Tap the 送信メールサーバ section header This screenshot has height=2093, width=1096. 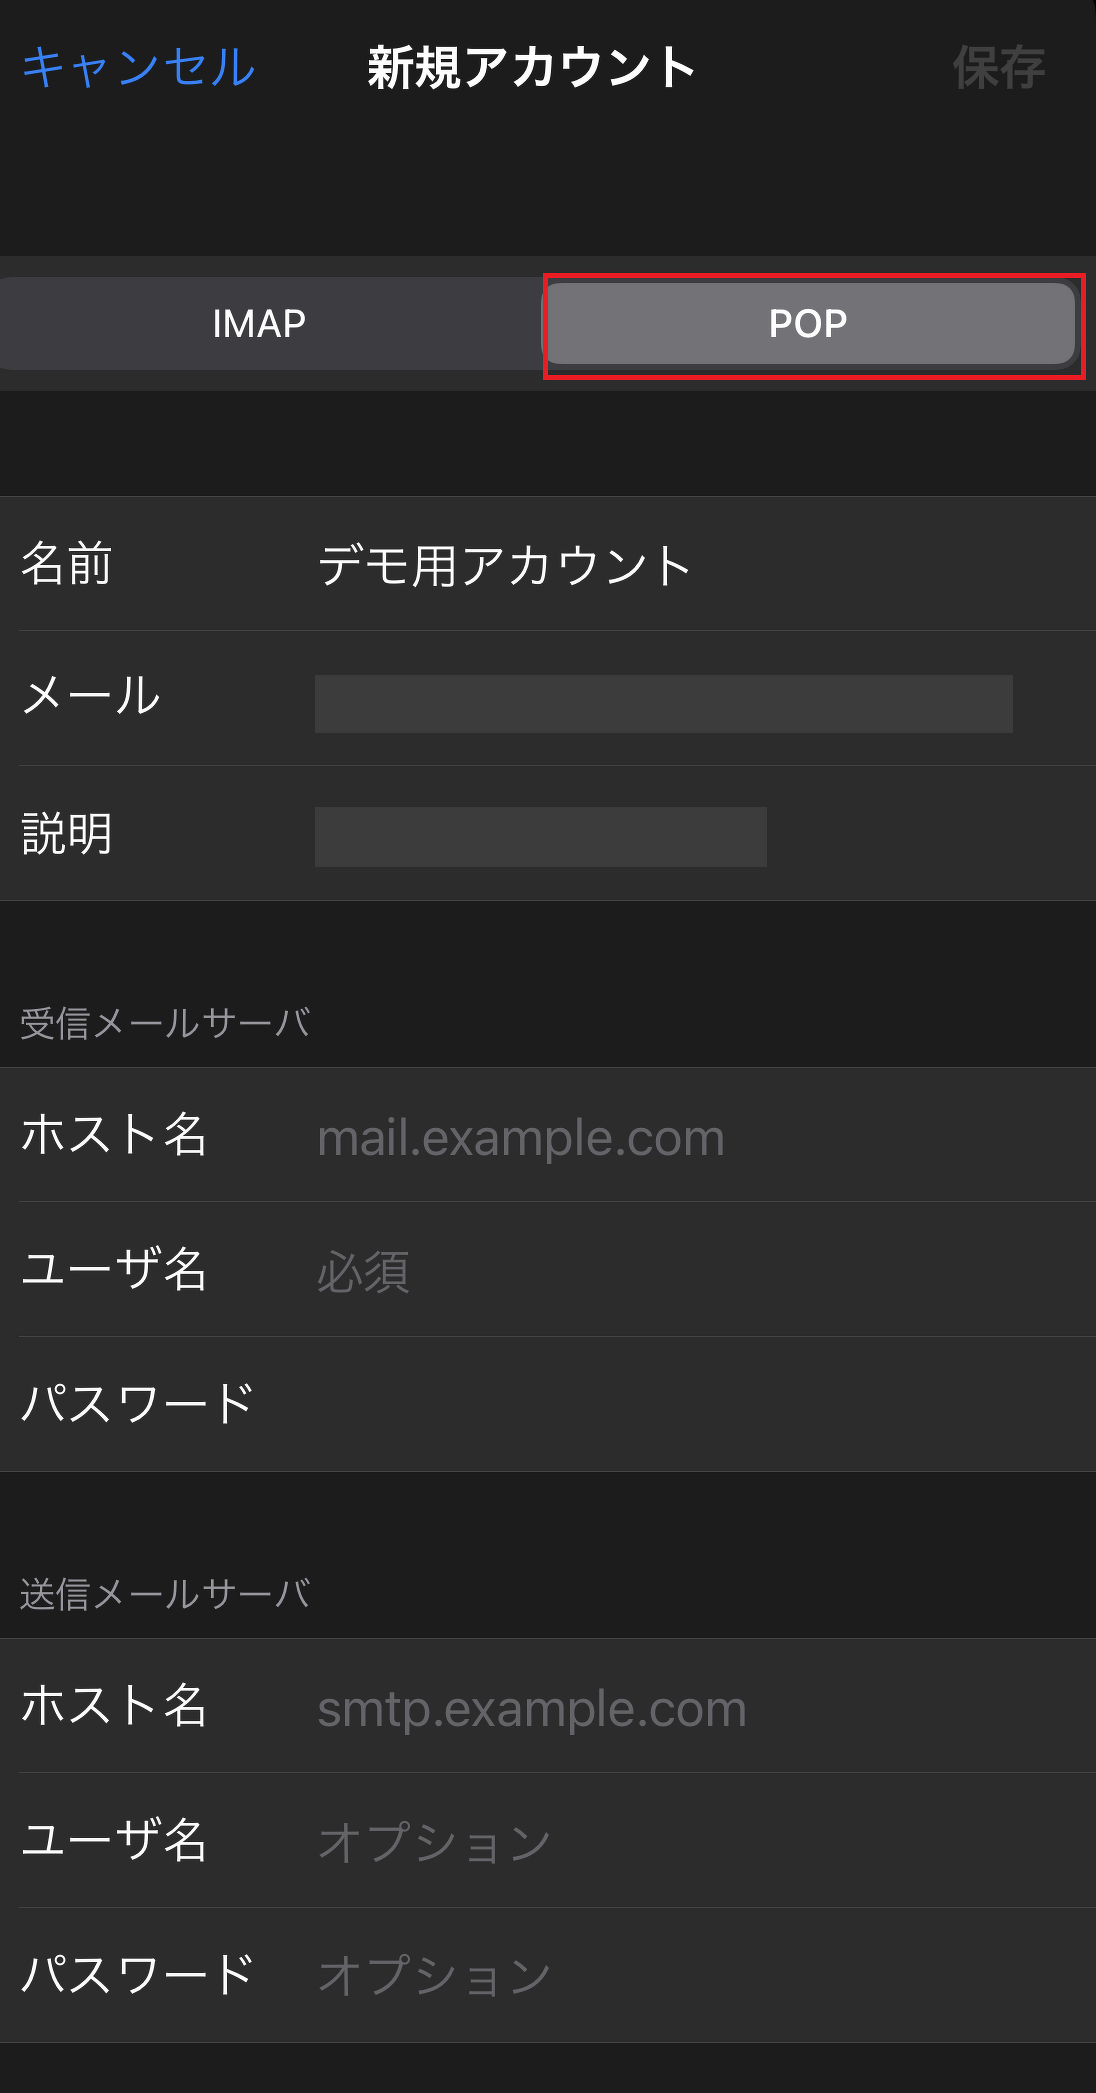(165, 1594)
